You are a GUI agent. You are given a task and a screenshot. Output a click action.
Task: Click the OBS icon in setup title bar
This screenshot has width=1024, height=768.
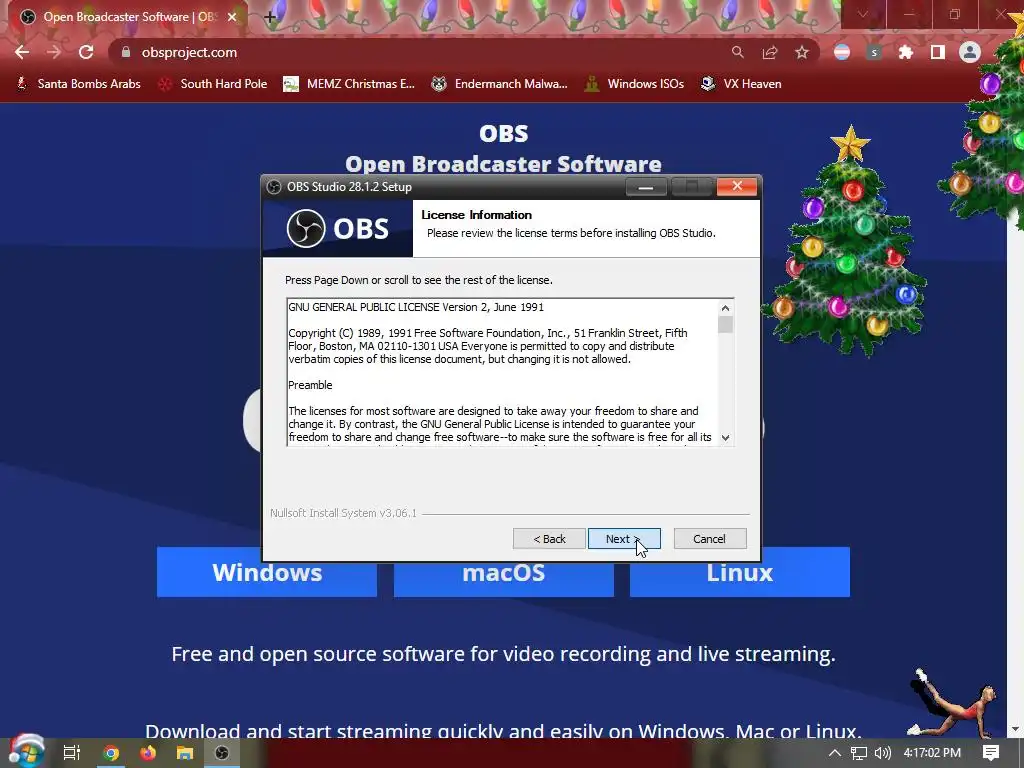pos(274,187)
